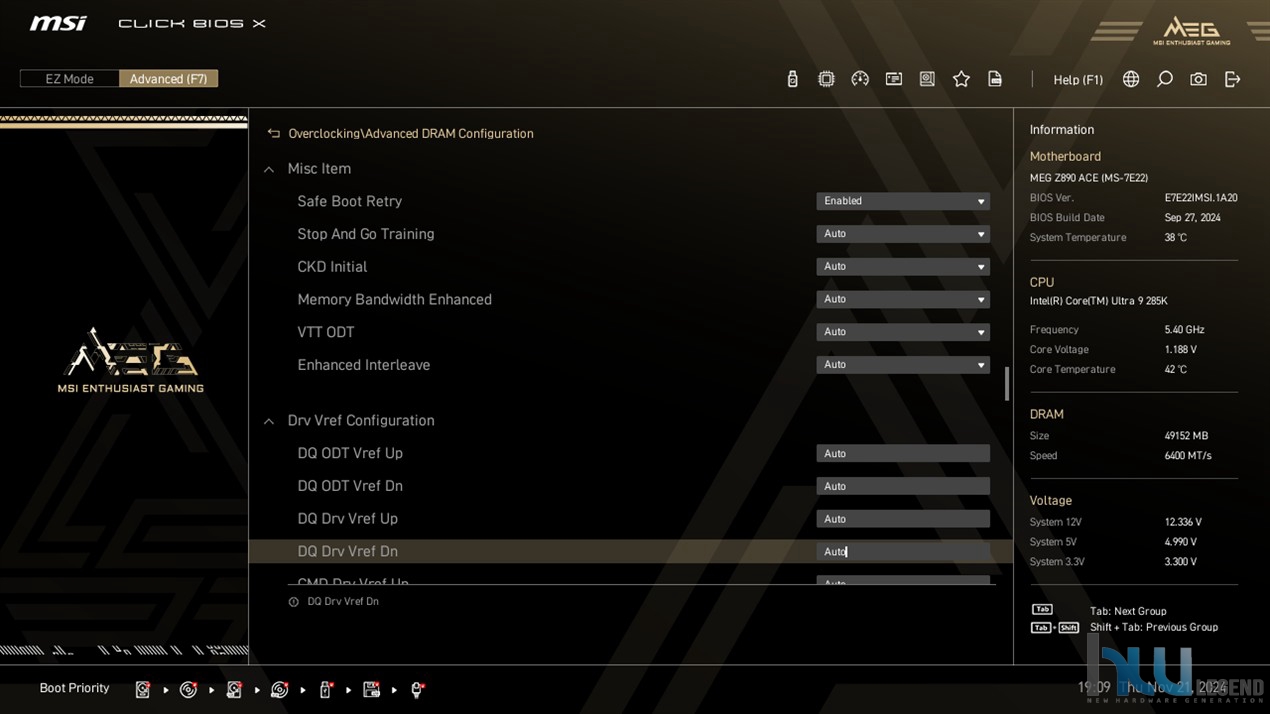This screenshot has width=1270, height=714.
Task: Click the drive icon left of the star
Action: click(x=927, y=79)
